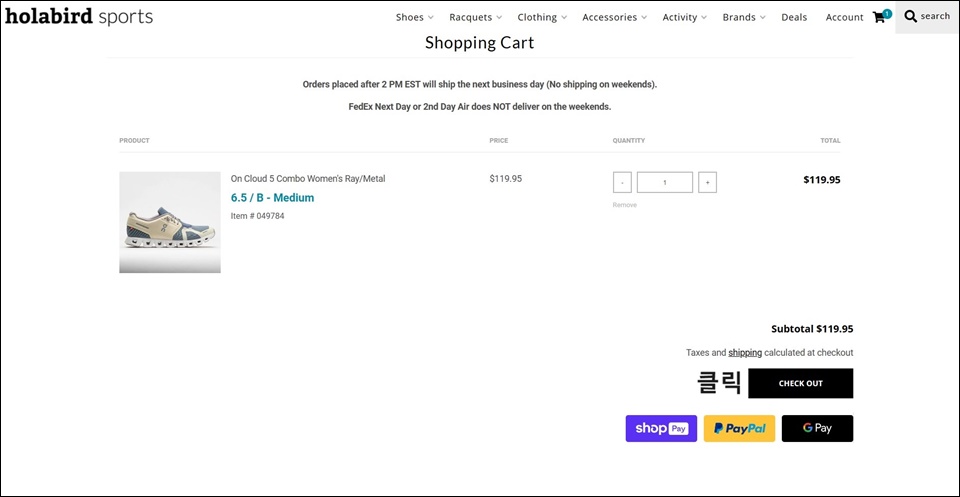Open the Accessories dropdown

[x=615, y=17]
